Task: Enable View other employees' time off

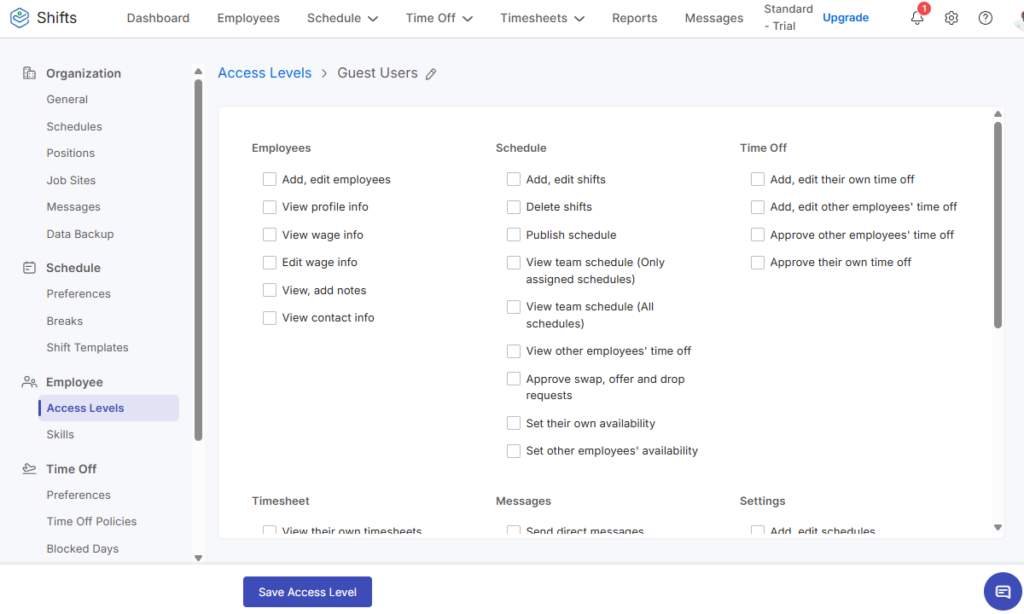Action: 513,351
